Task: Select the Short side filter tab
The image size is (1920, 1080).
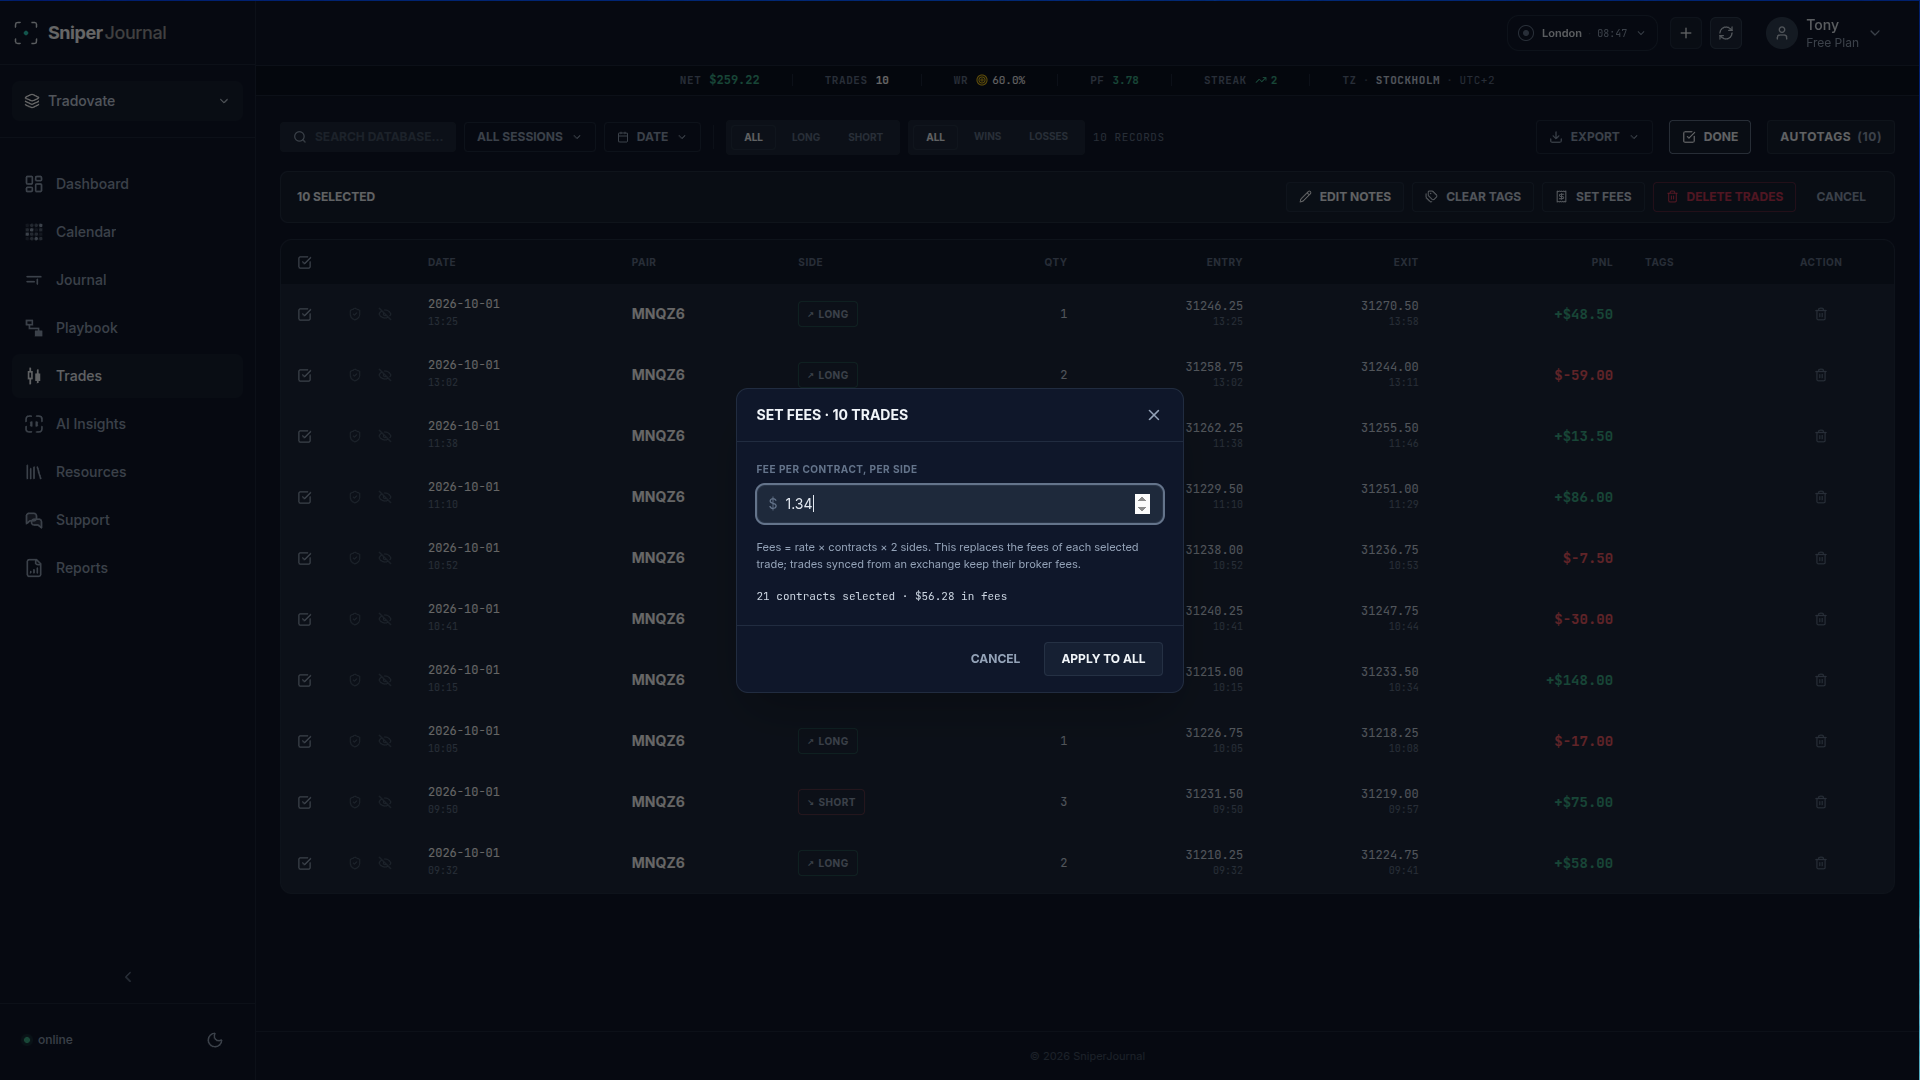Action: pyautogui.click(x=865, y=137)
